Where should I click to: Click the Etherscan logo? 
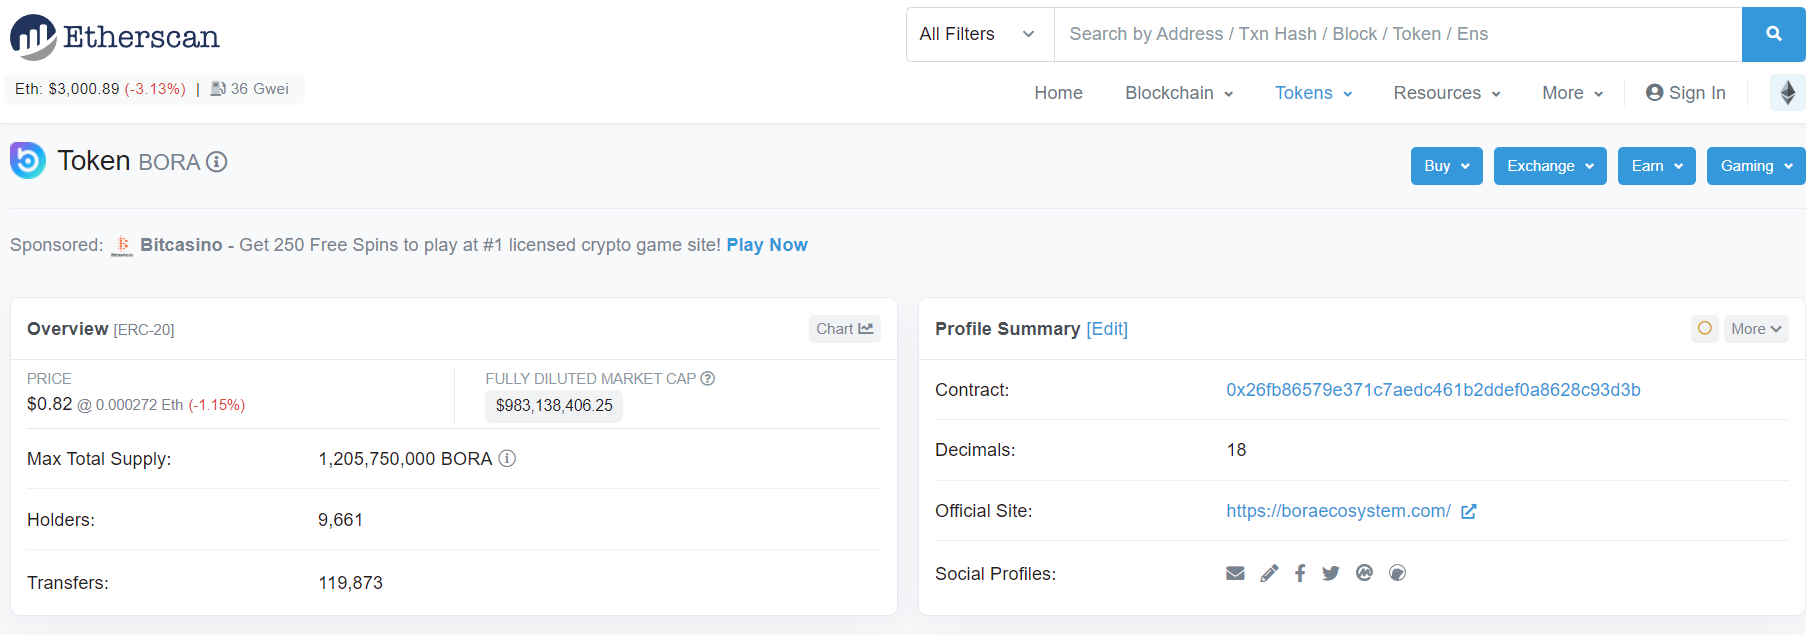coord(115,37)
